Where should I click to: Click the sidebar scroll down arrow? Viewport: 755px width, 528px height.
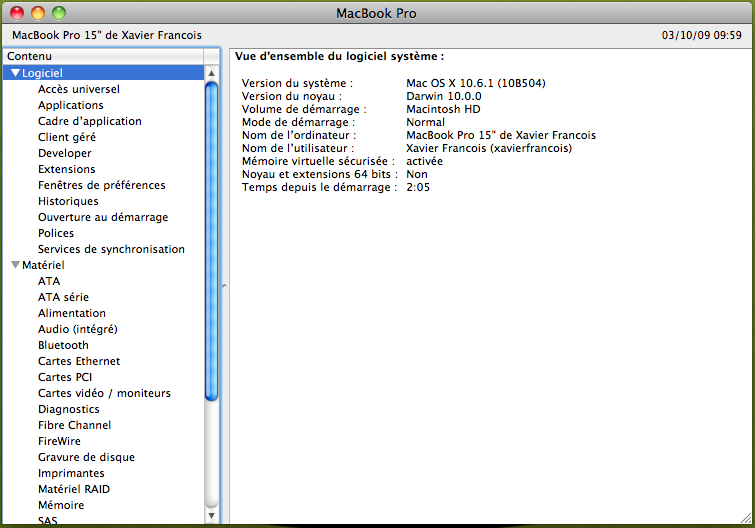[211, 516]
